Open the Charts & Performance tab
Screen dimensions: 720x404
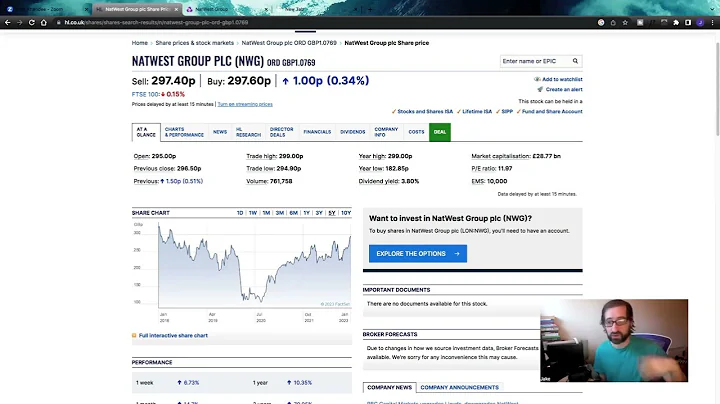coord(184,132)
